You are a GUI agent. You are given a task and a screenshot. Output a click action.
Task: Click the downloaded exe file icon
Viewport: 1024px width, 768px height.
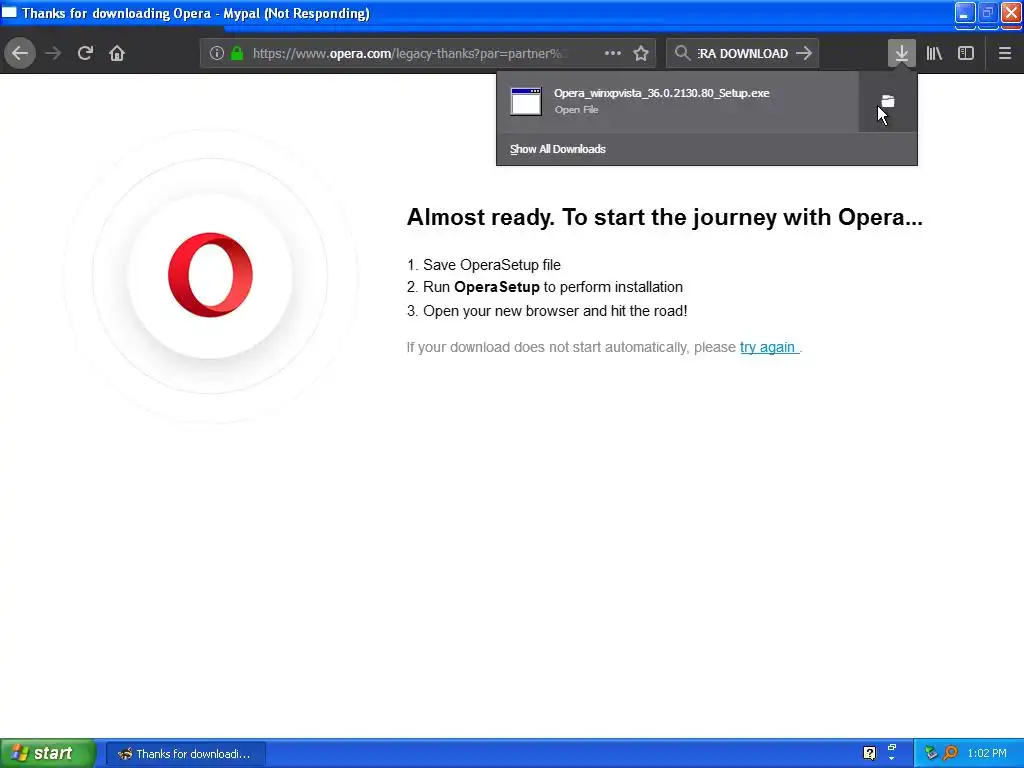coord(526,101)
